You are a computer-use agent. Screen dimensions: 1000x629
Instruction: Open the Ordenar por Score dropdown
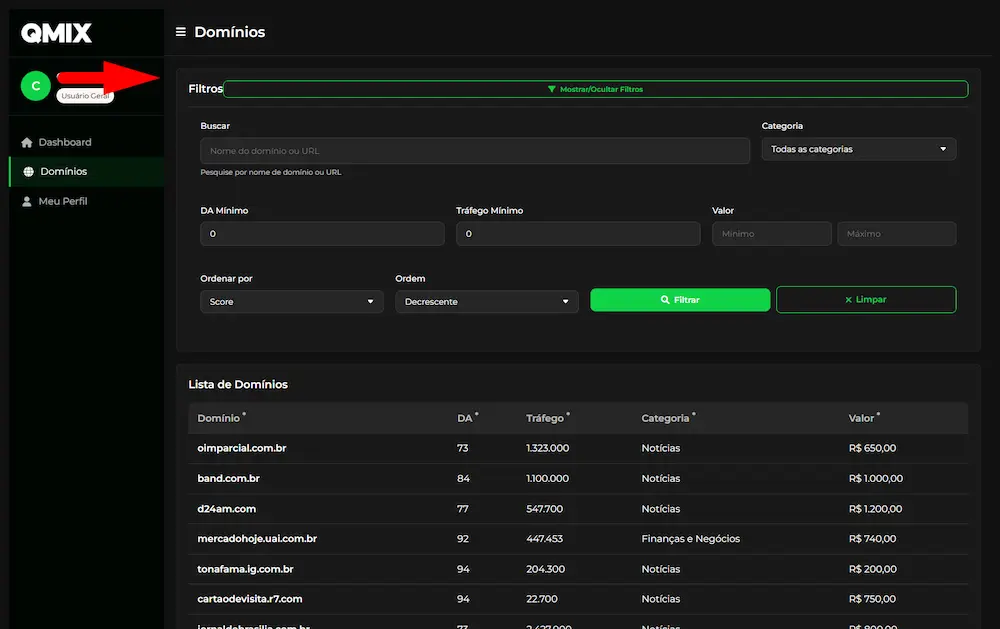coord(291,300)
